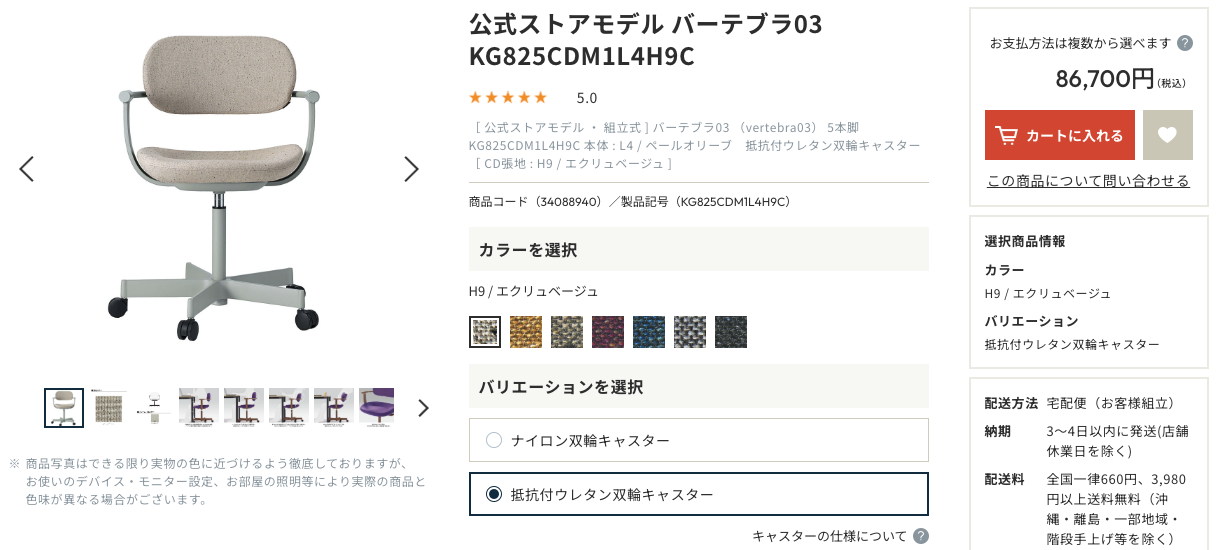Click the heart favorite icon button
Screen dimensions: 1220x550
[1168, 135]
